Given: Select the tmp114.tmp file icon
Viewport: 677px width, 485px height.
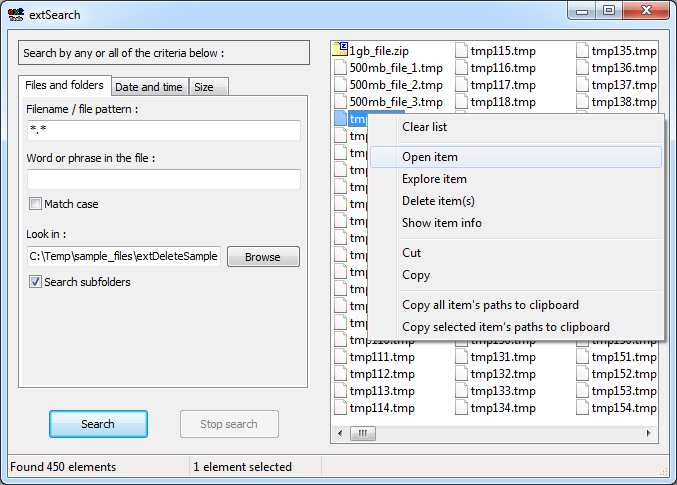Looking at the screenshot, I should (x=340, y=408).
